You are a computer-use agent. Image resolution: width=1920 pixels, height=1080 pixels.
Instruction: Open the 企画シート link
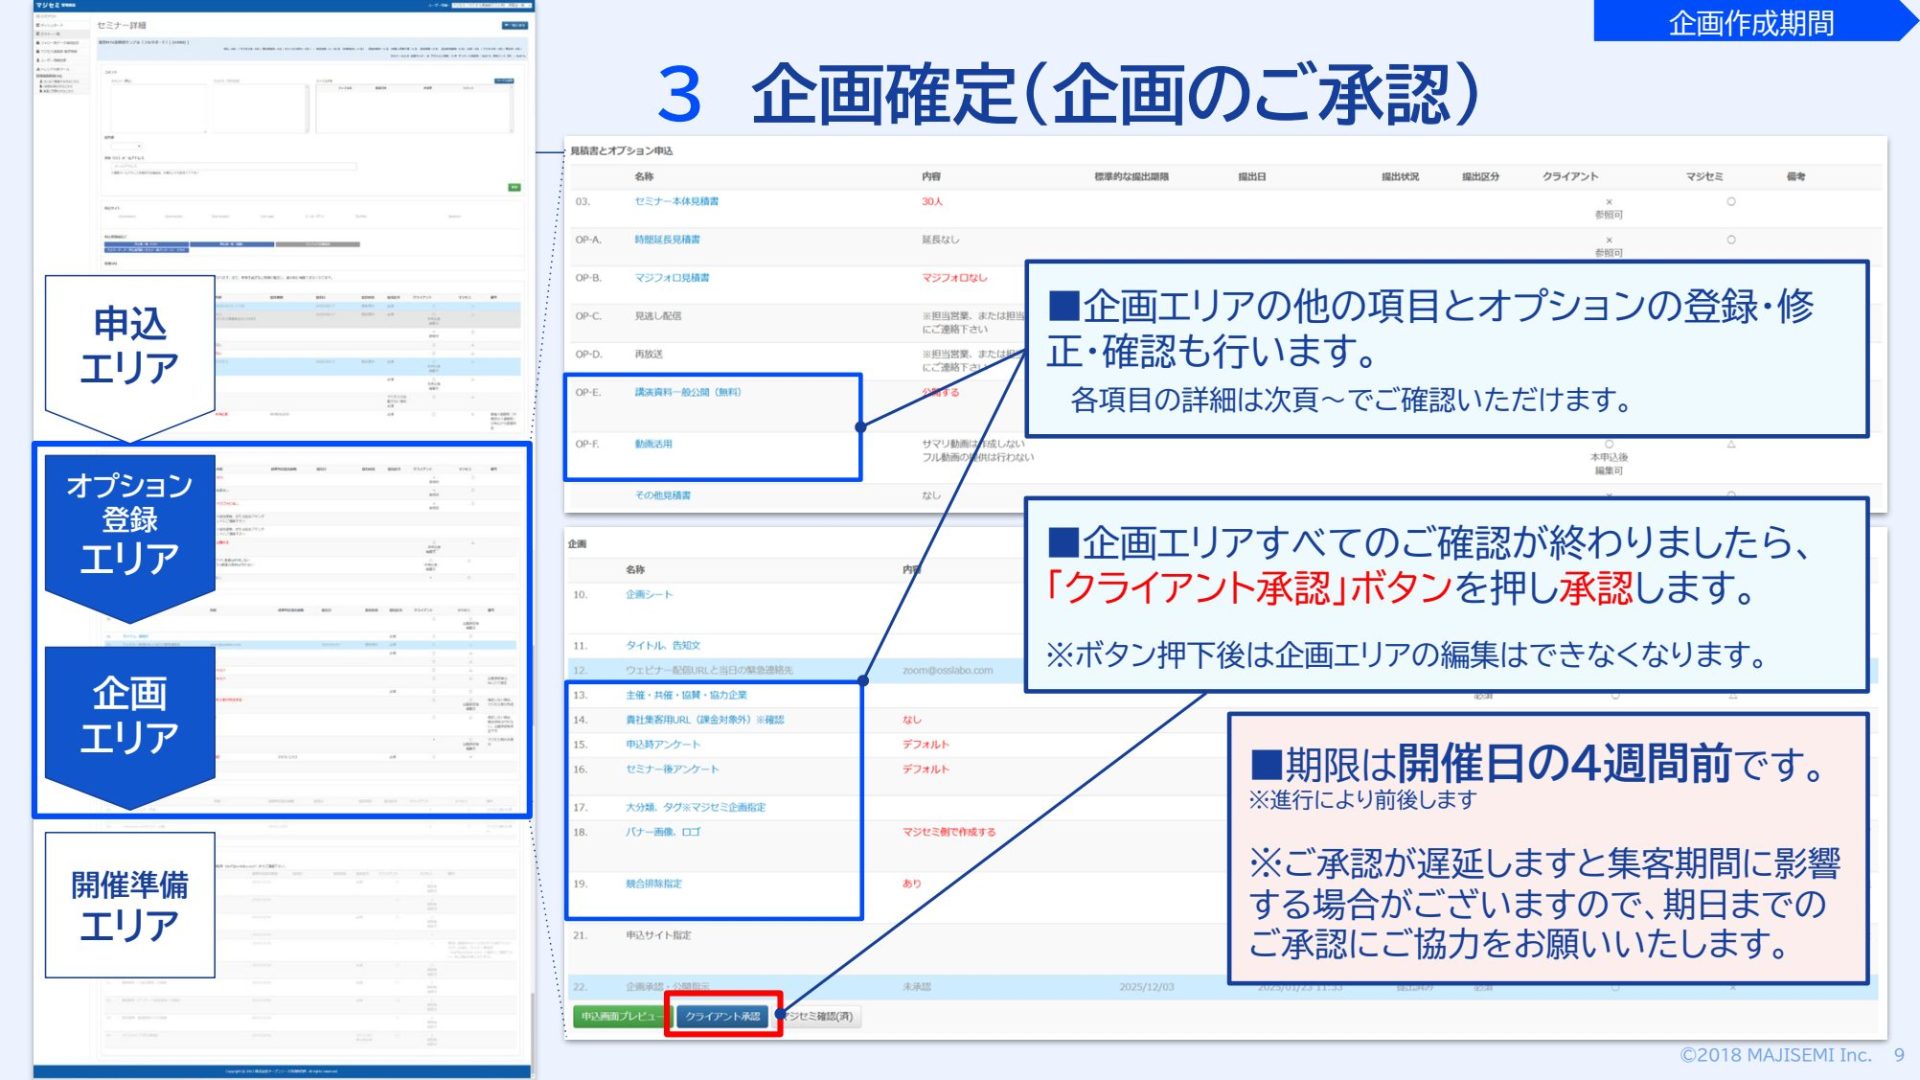click(649, 594)
